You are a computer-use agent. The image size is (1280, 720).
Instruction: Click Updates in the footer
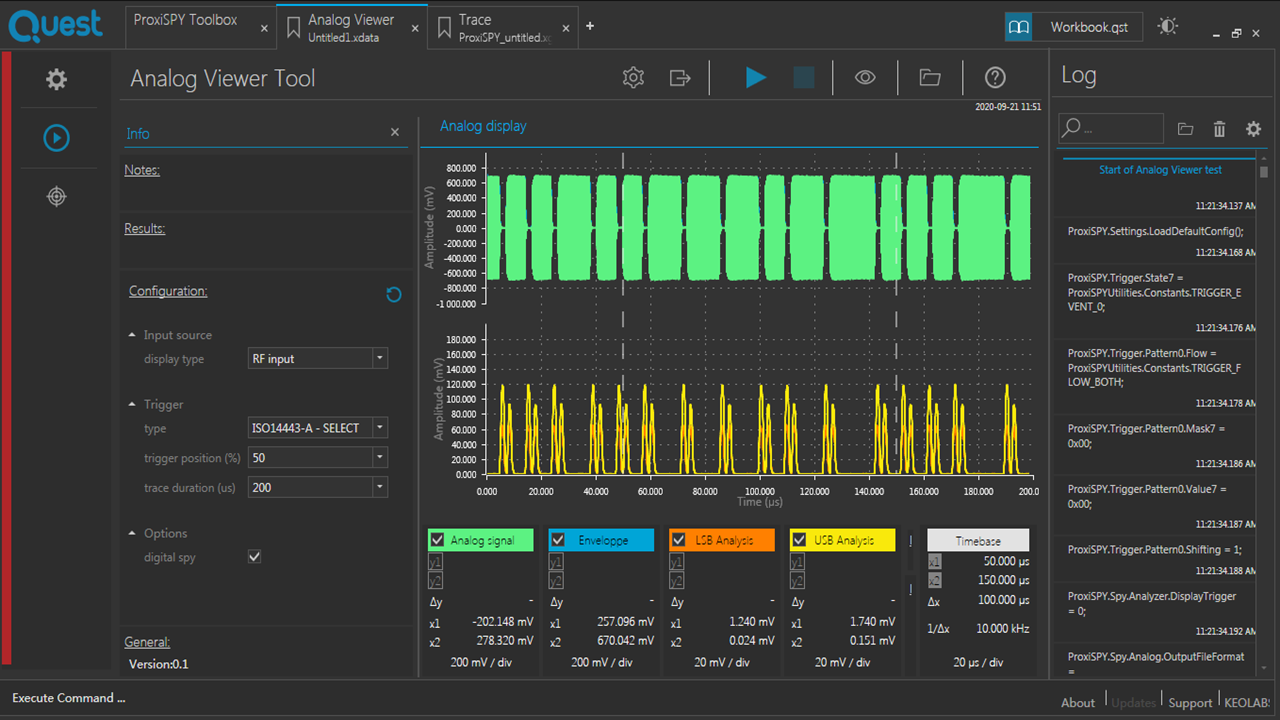pos(1133,702)
